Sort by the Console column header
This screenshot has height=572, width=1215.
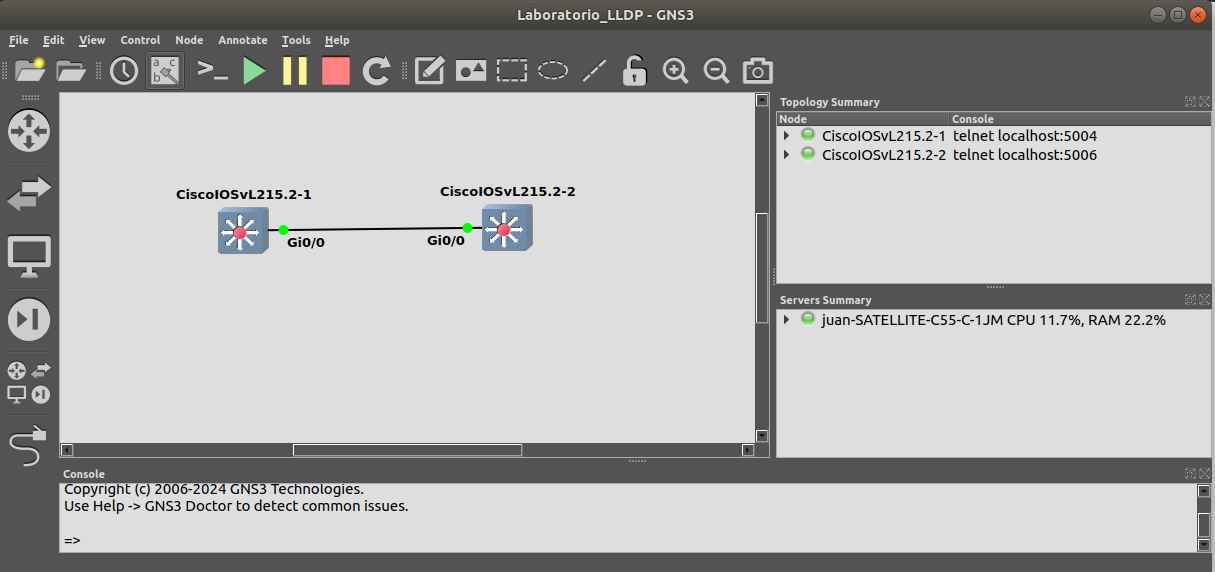coord(1080,119)
